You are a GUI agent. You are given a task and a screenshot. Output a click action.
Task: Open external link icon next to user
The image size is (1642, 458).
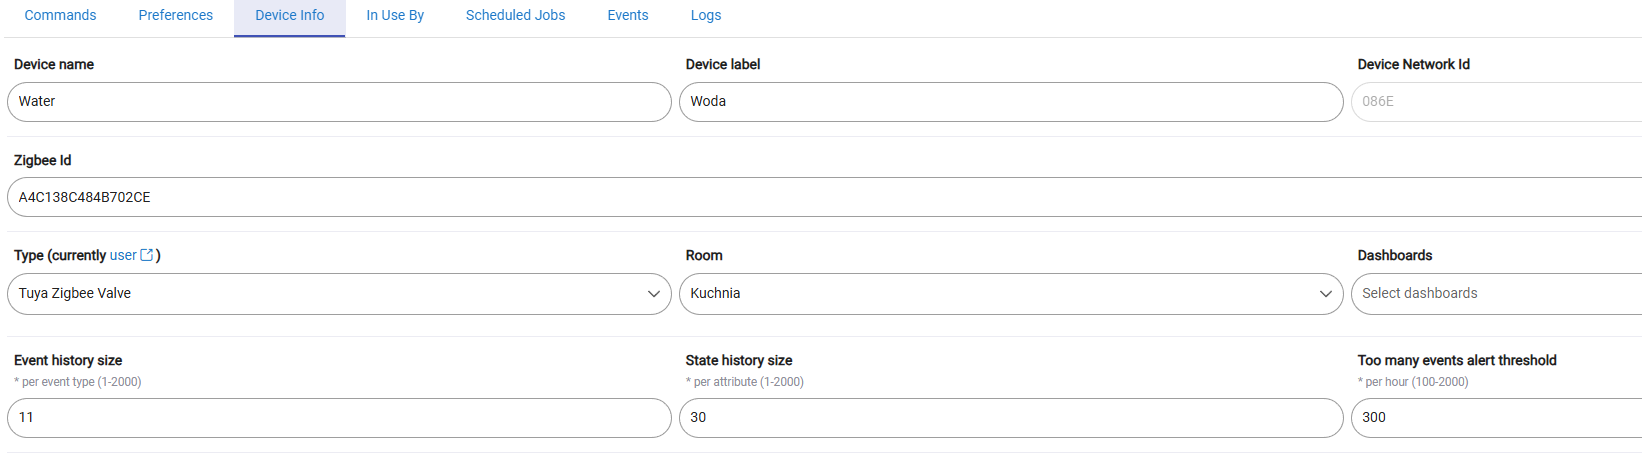point(147,255)
